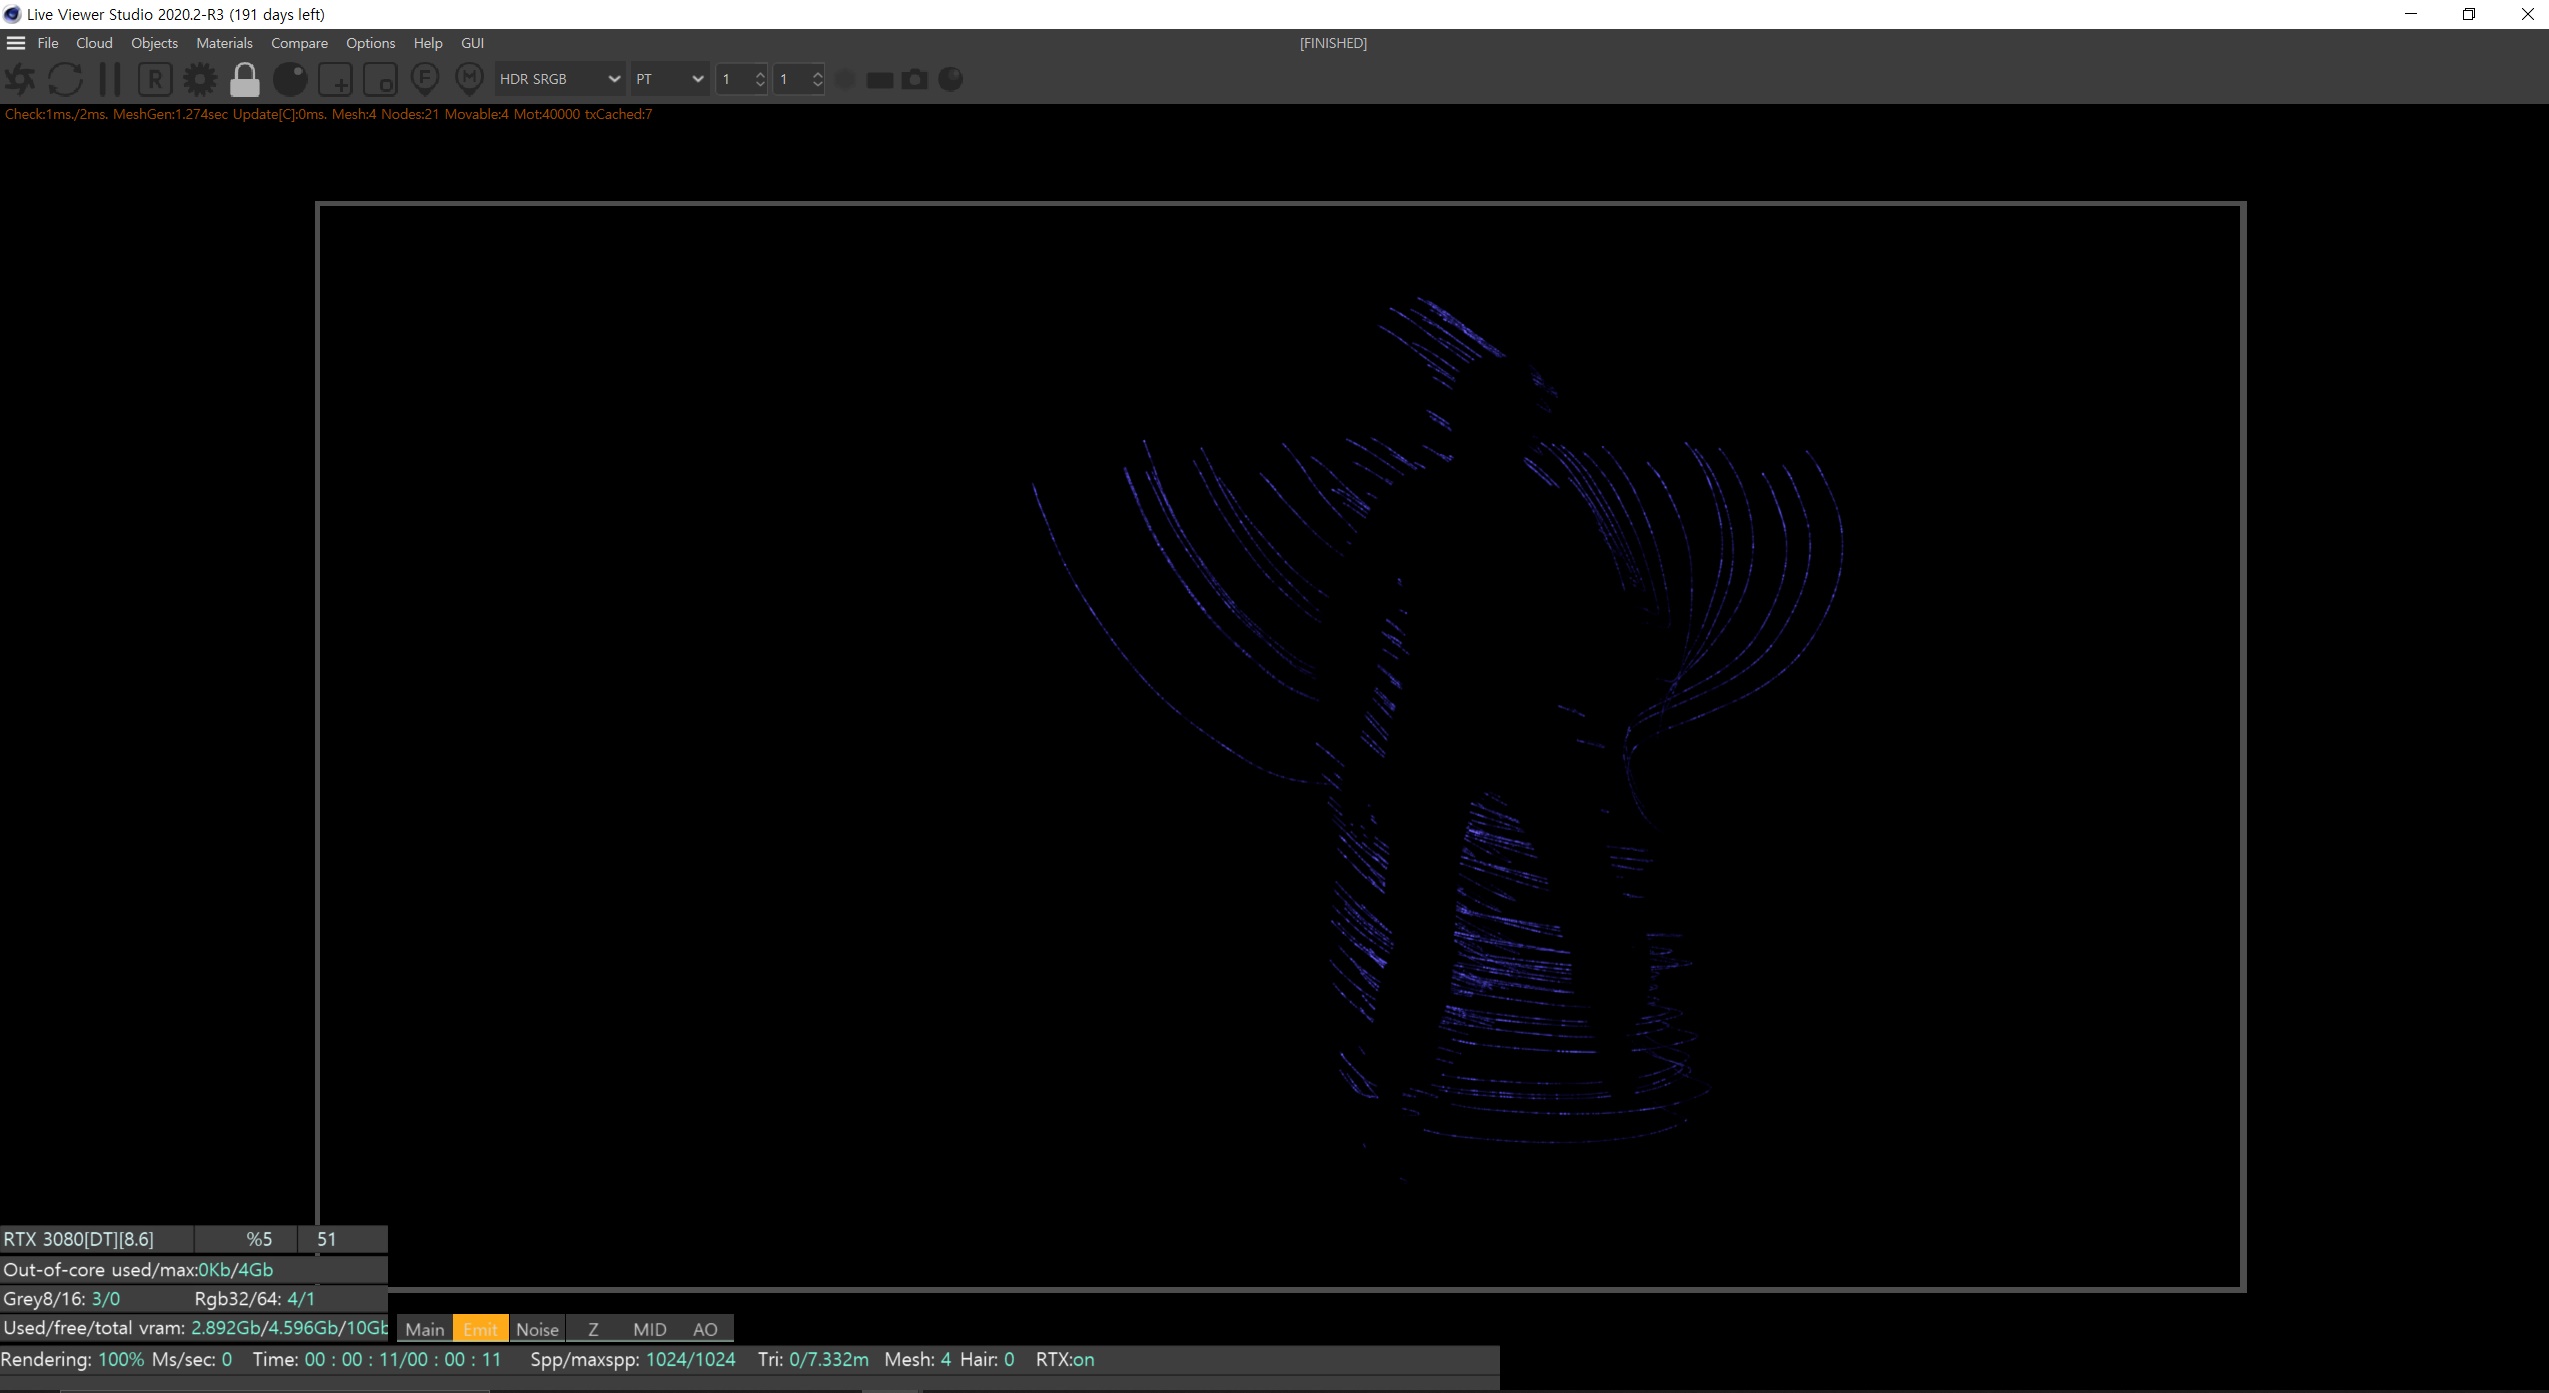Click the [FINISHED] status label
Screen dimensions: 2549x1393
(x=1333, y=43)
